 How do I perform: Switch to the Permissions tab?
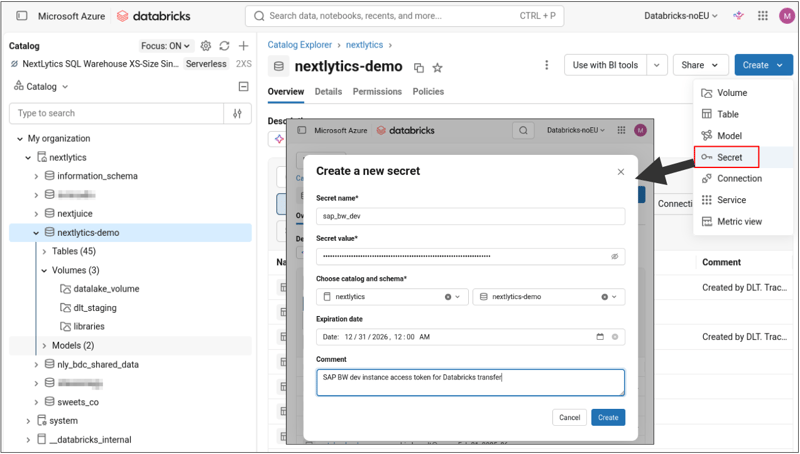point(377,92)
